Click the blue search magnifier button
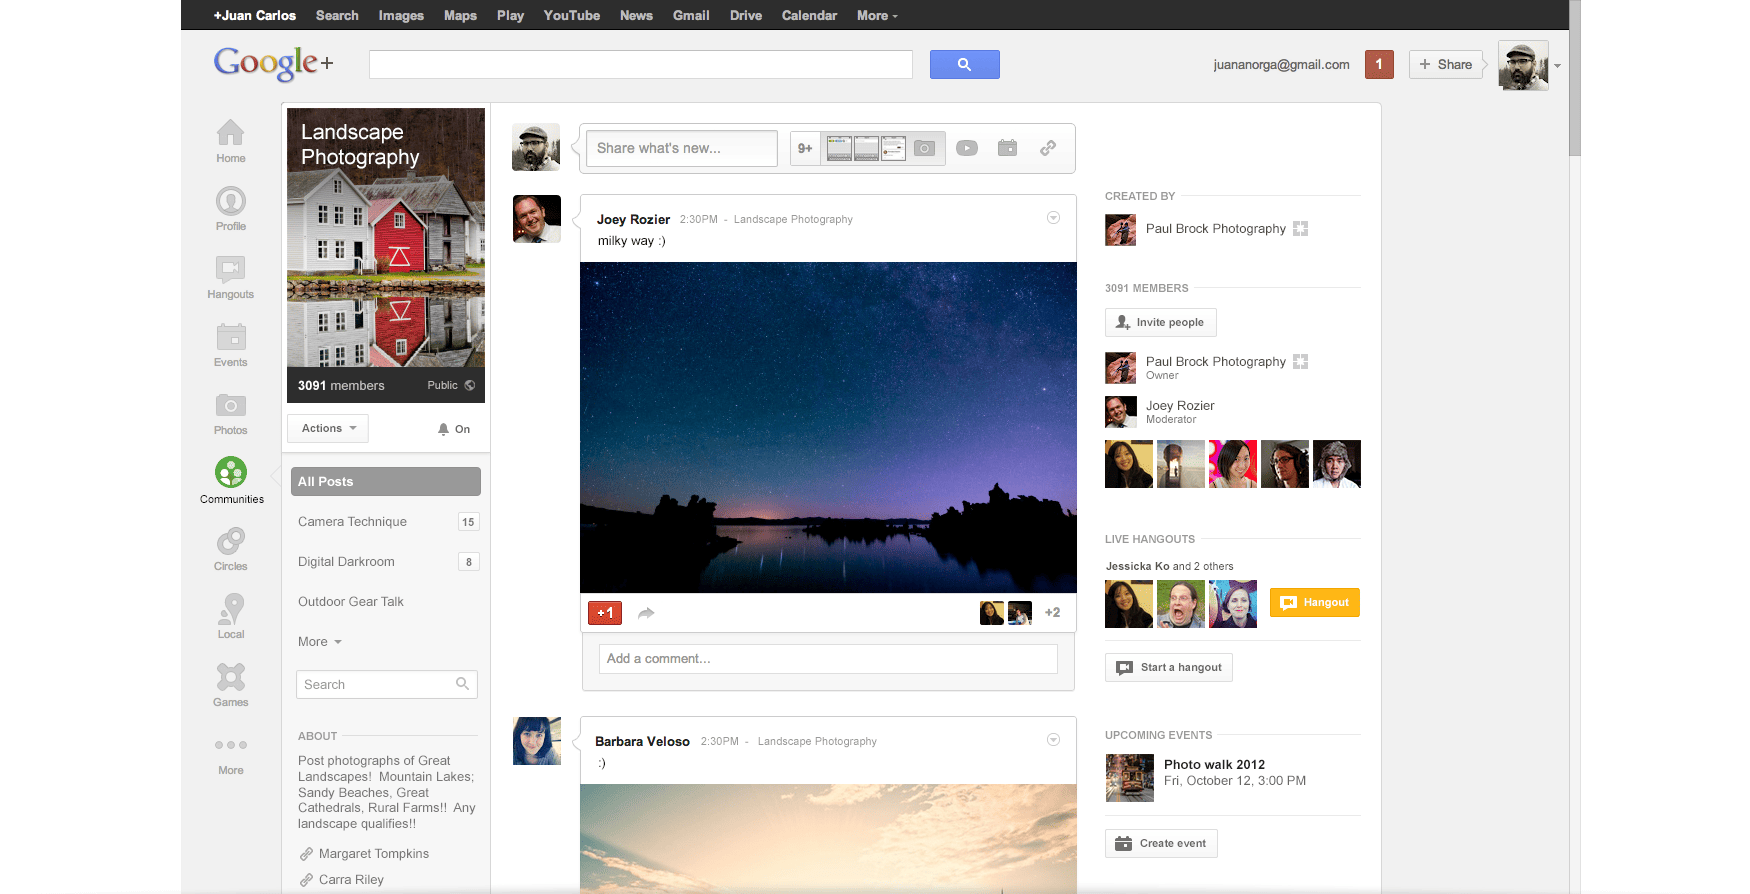 964,64
